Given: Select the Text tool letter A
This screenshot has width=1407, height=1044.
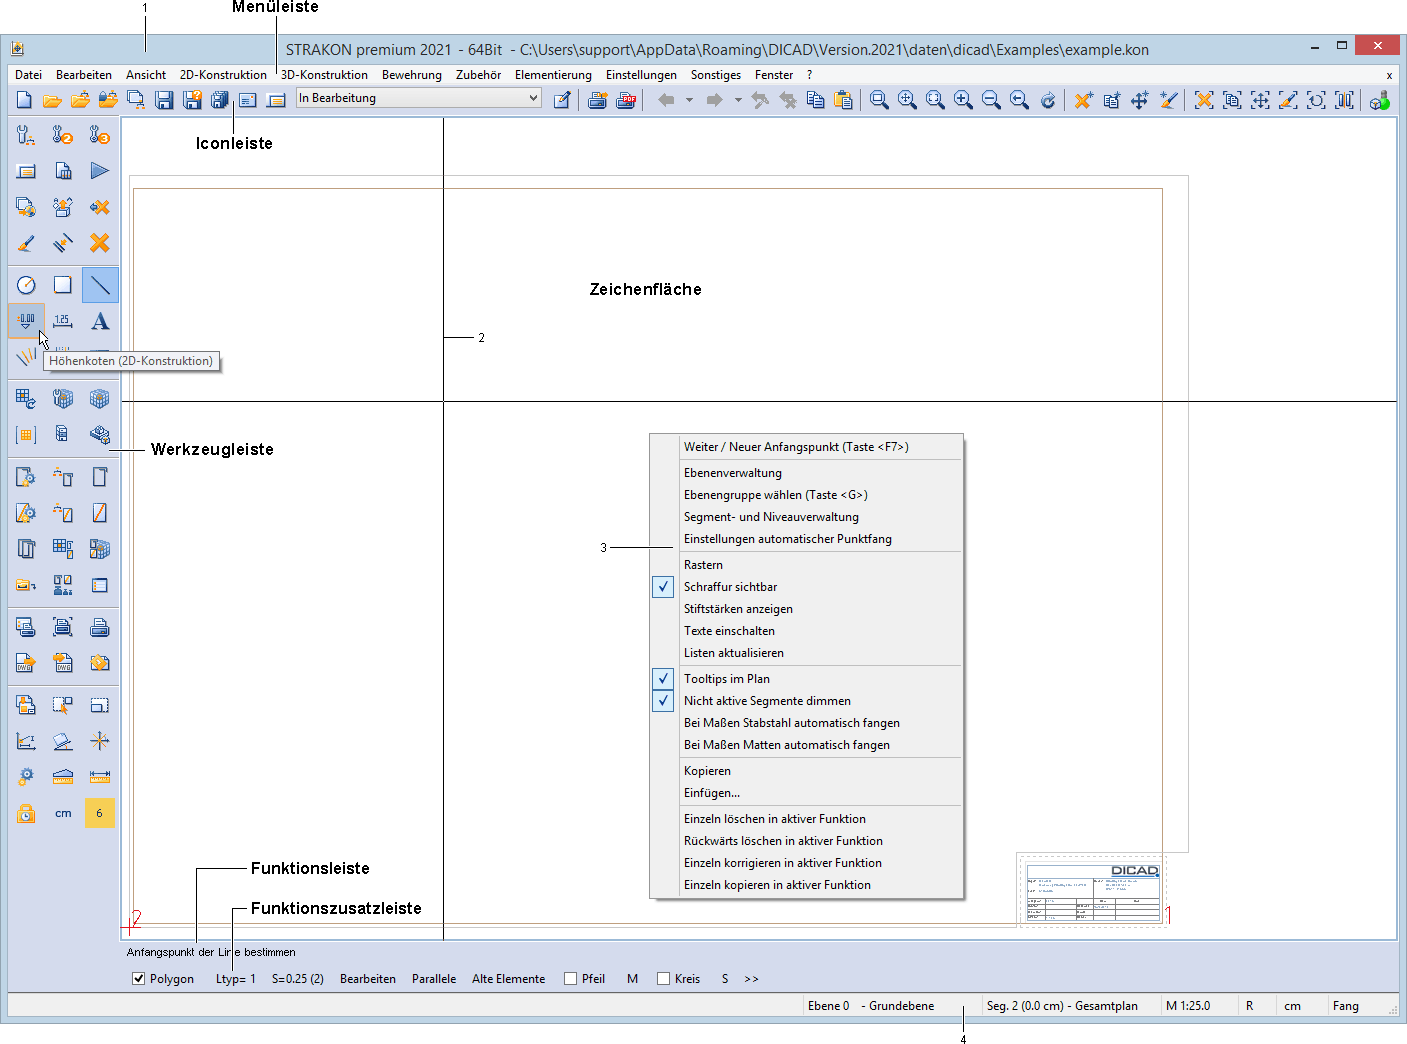Looking at the screenshot, I should (x=100, y=321).
